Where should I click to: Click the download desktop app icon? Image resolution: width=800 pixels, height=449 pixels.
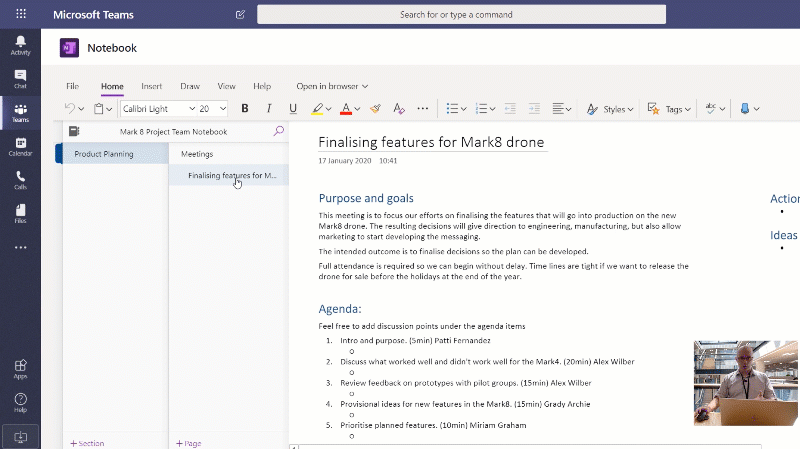pyautogui.click(x=20, y=437)
